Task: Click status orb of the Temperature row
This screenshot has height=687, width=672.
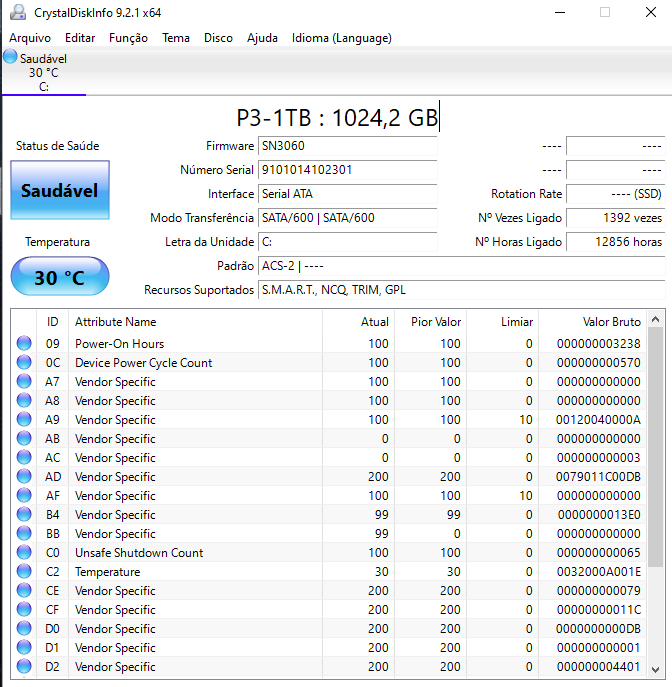Action: click(24, 572)
